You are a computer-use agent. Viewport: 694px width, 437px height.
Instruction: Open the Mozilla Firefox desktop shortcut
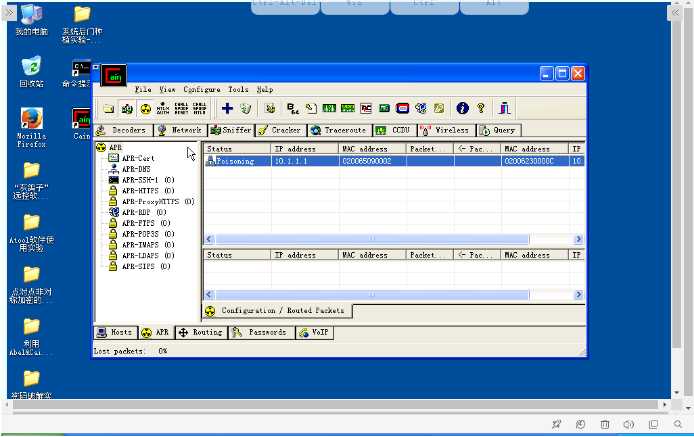(31, 128)
